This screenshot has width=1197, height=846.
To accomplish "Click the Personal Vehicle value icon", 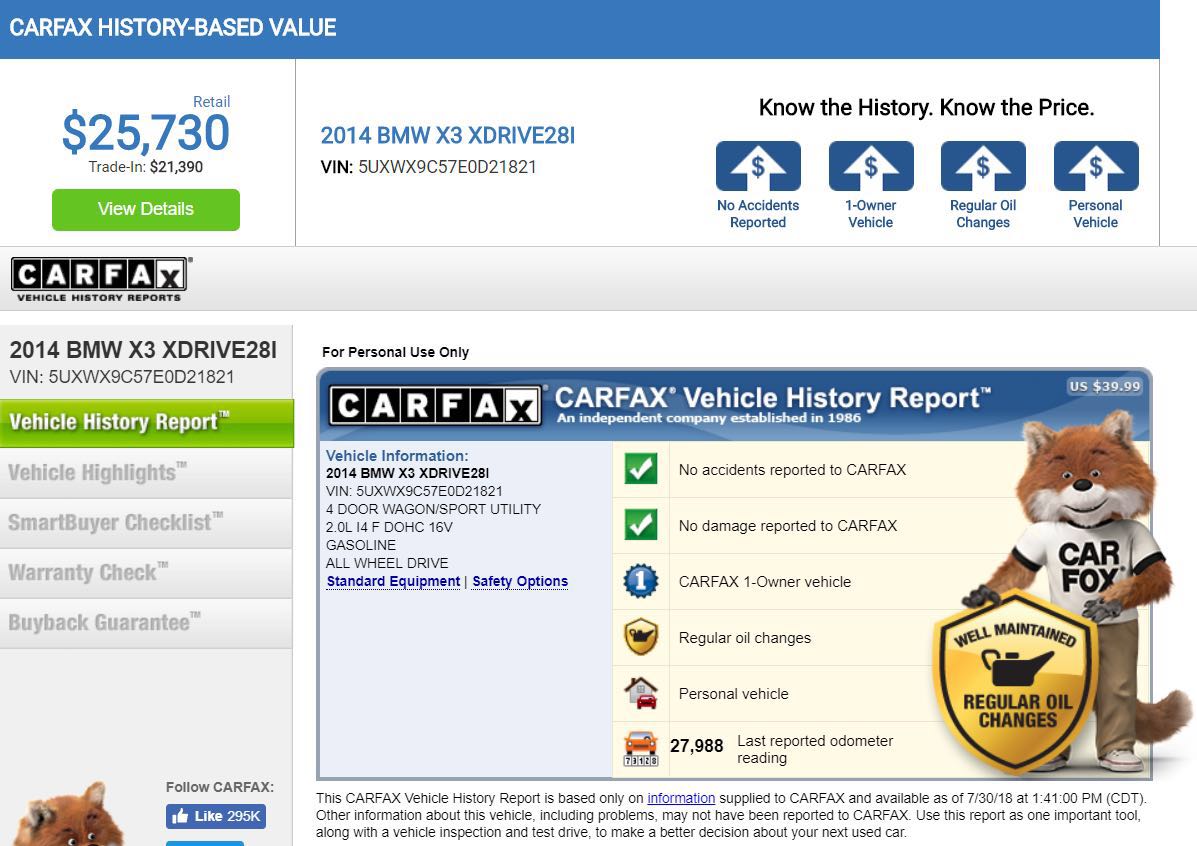I will [x=1095, y=166].
